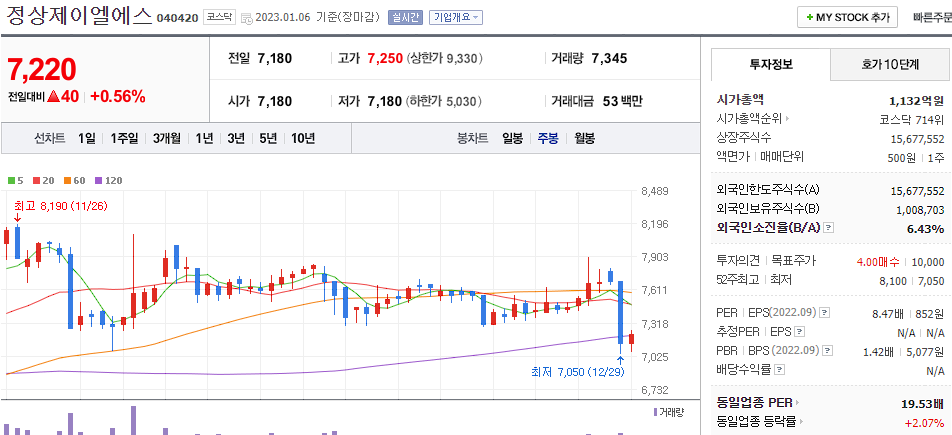Click the 6.43% foreign ownership ratio
The height and width of the screenshot is (435, 952).
(925, 228)
